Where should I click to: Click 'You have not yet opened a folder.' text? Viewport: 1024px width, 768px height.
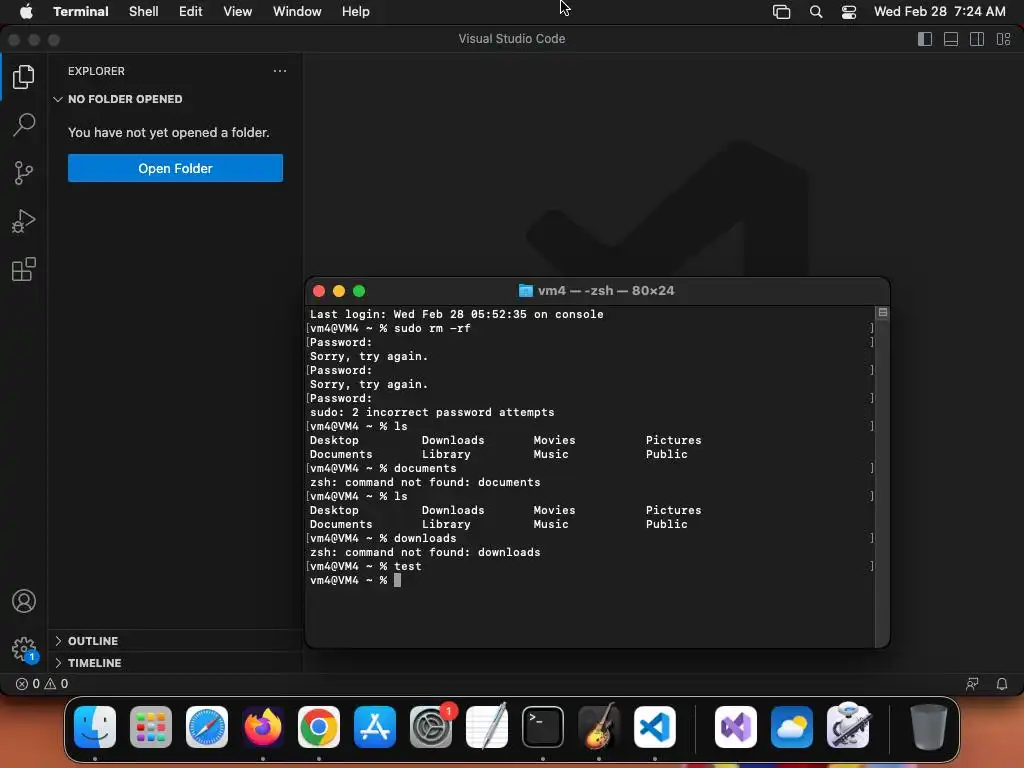click(x=168, y=133)
